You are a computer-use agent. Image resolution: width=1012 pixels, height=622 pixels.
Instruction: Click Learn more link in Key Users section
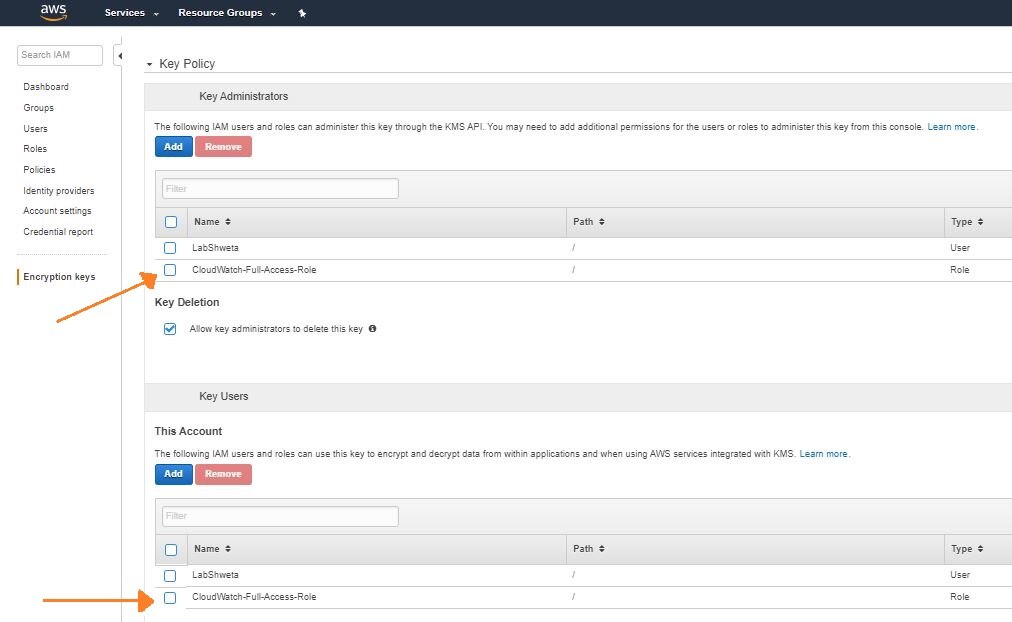(823, 454)
